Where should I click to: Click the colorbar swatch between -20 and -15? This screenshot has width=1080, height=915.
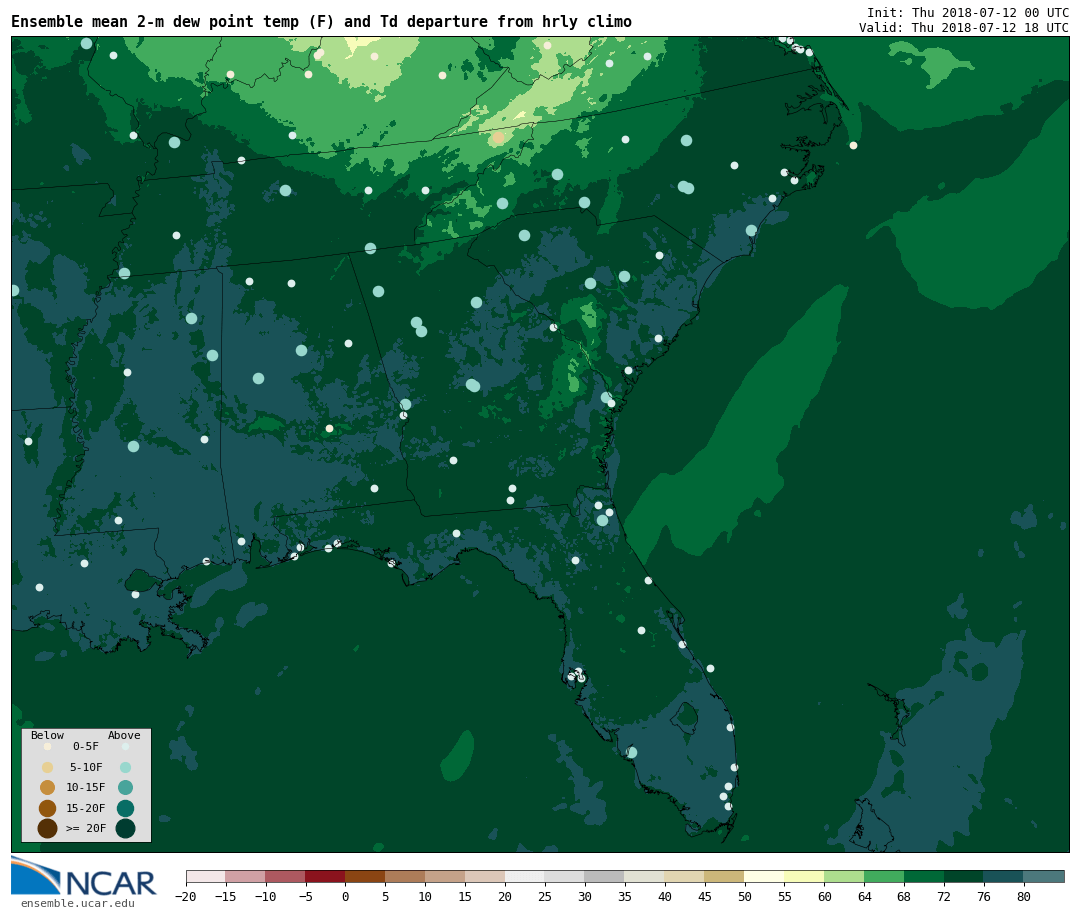(x=206, y=876)
